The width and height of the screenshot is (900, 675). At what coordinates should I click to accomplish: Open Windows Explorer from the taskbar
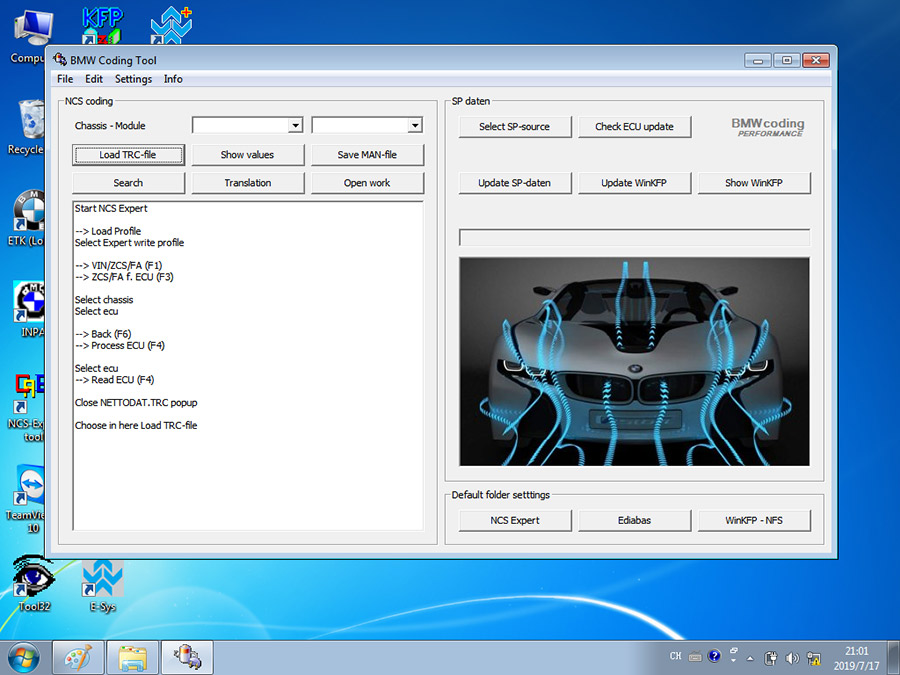[132, 658]
